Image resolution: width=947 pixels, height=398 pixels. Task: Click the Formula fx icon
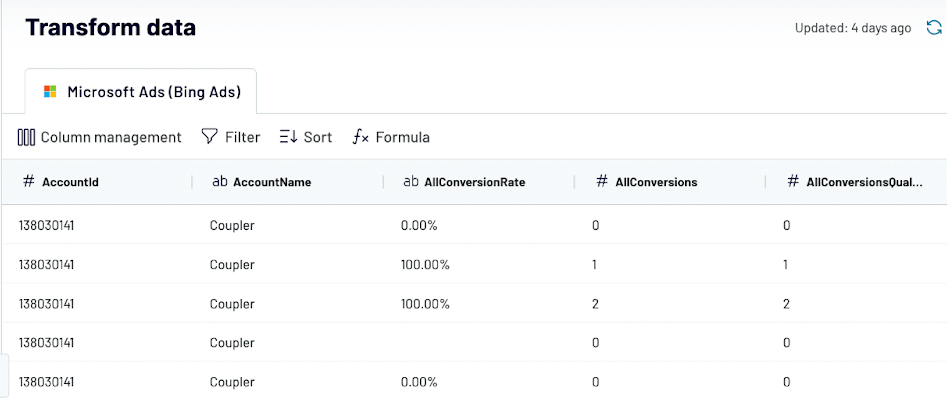[361, 137]
